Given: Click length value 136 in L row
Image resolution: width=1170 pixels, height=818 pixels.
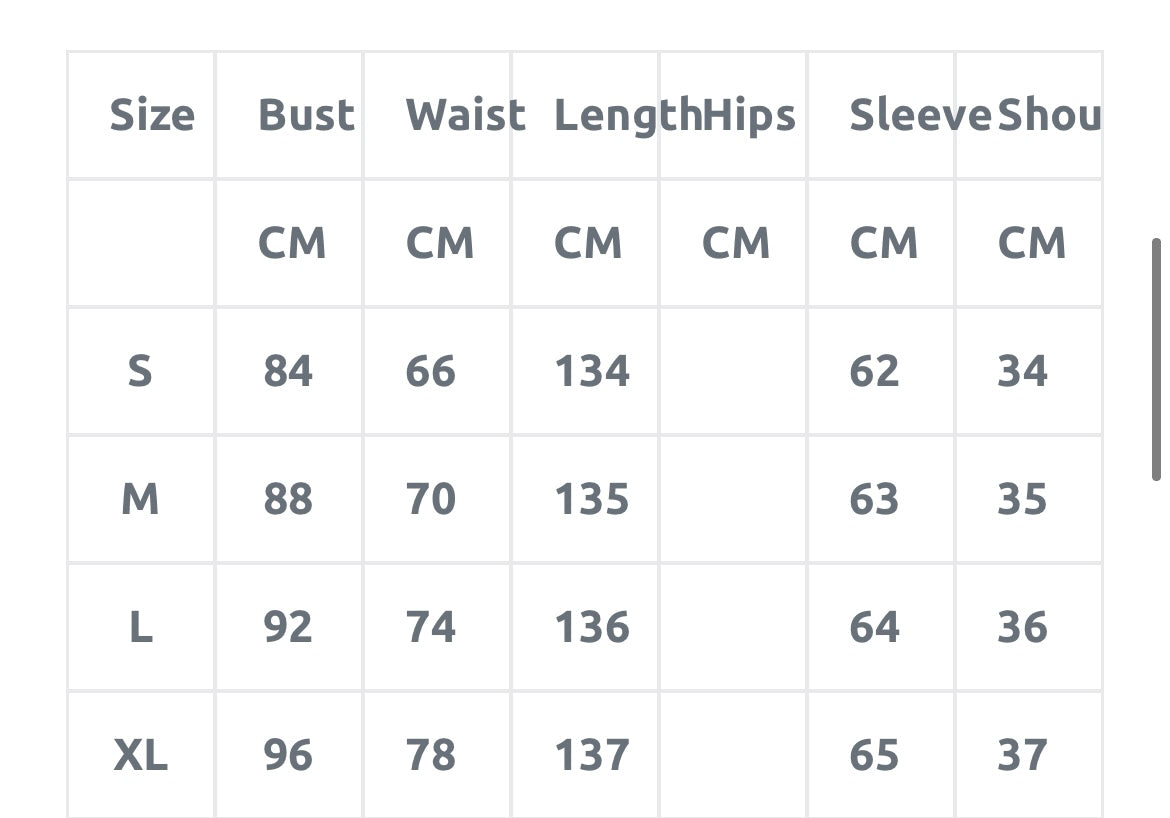Looking at the screenshot, I should pos(592,627).
